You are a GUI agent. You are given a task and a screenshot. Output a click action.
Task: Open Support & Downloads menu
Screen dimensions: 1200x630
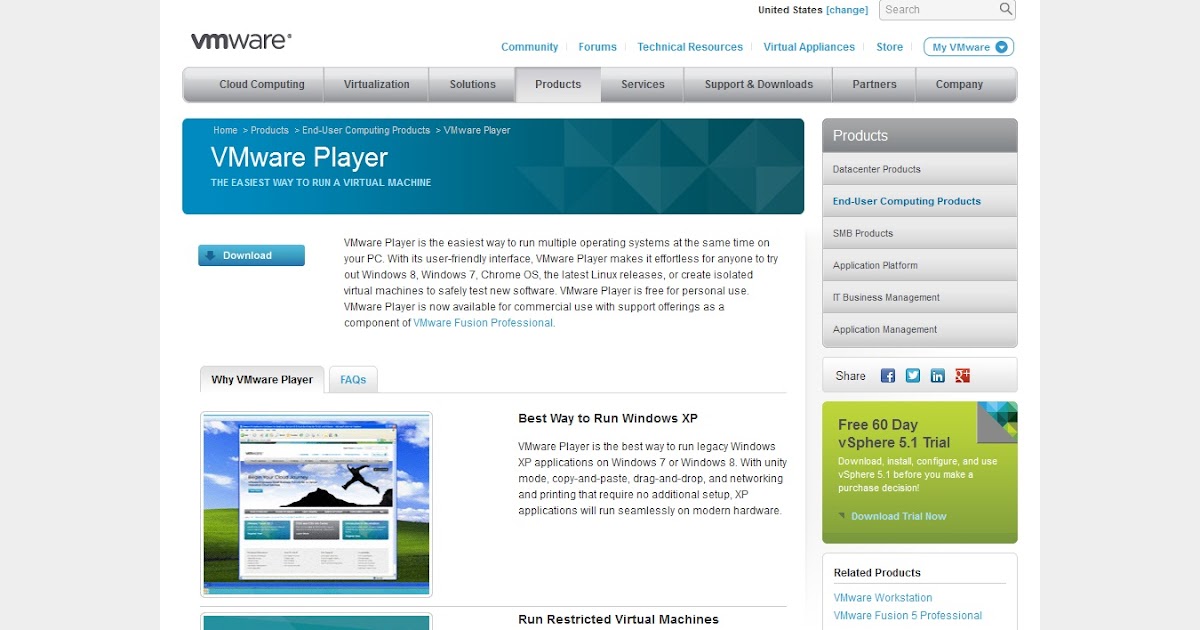click(x=758, y=85)
